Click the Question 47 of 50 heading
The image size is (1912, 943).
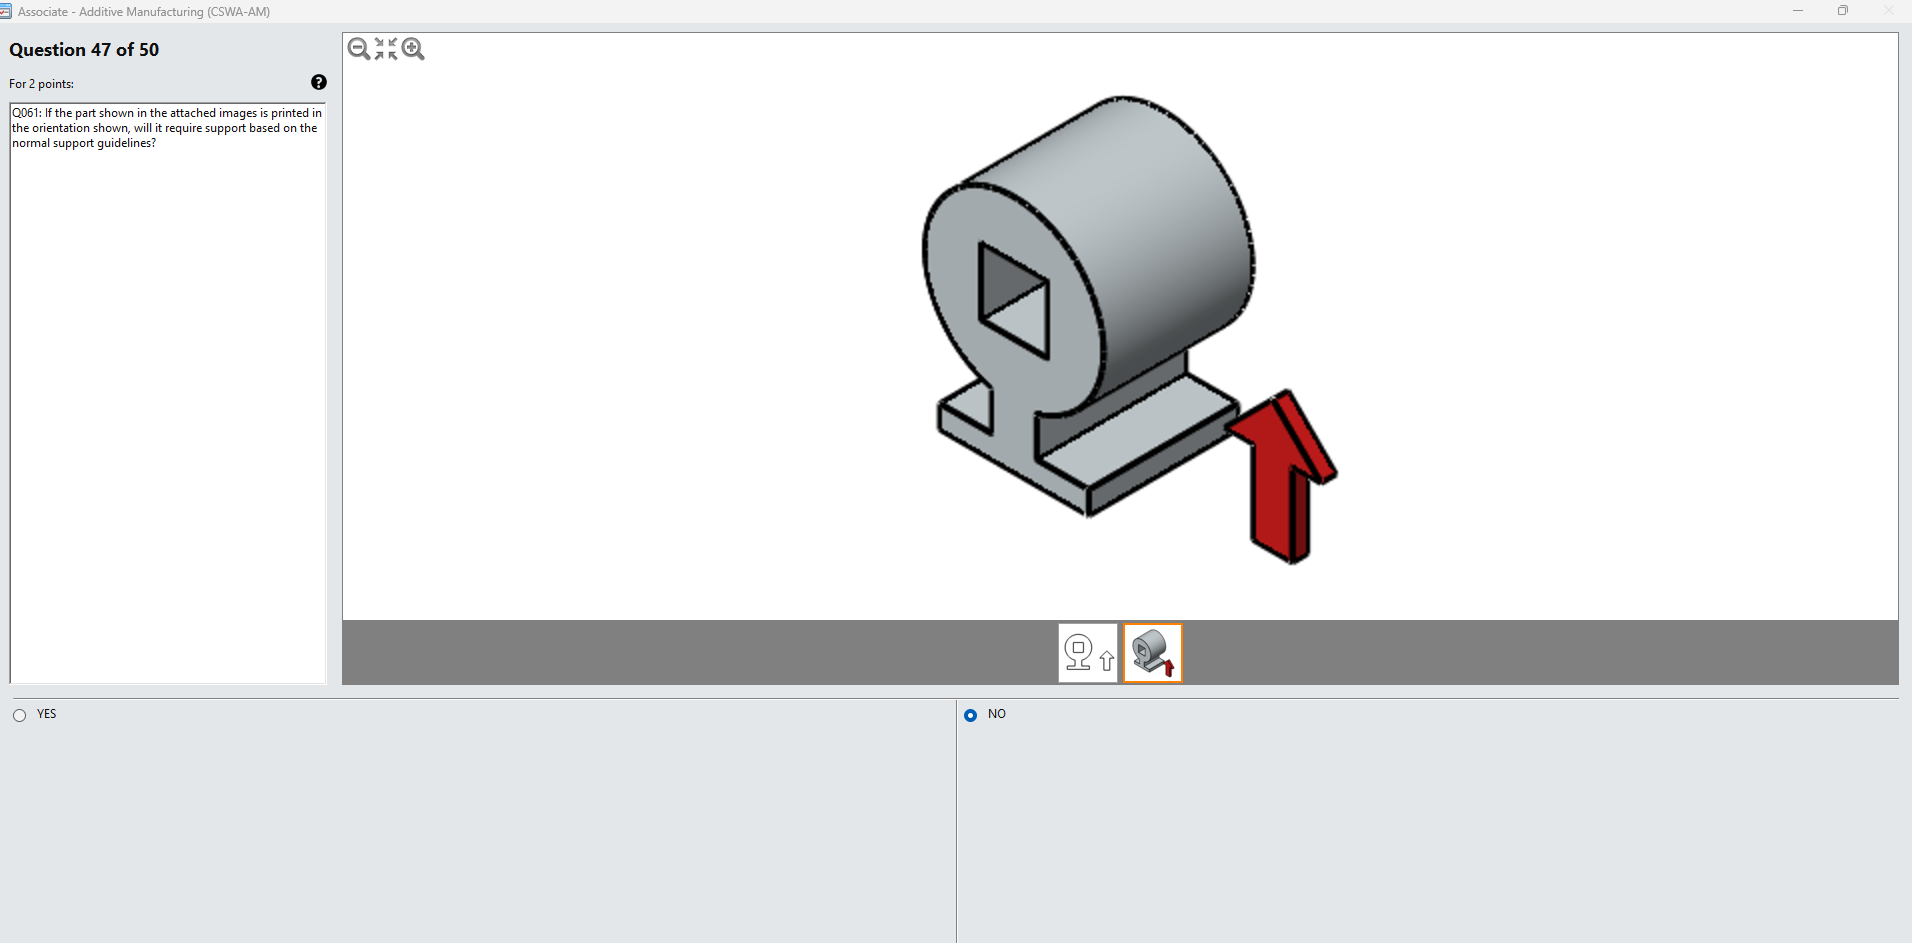point(84,49)
